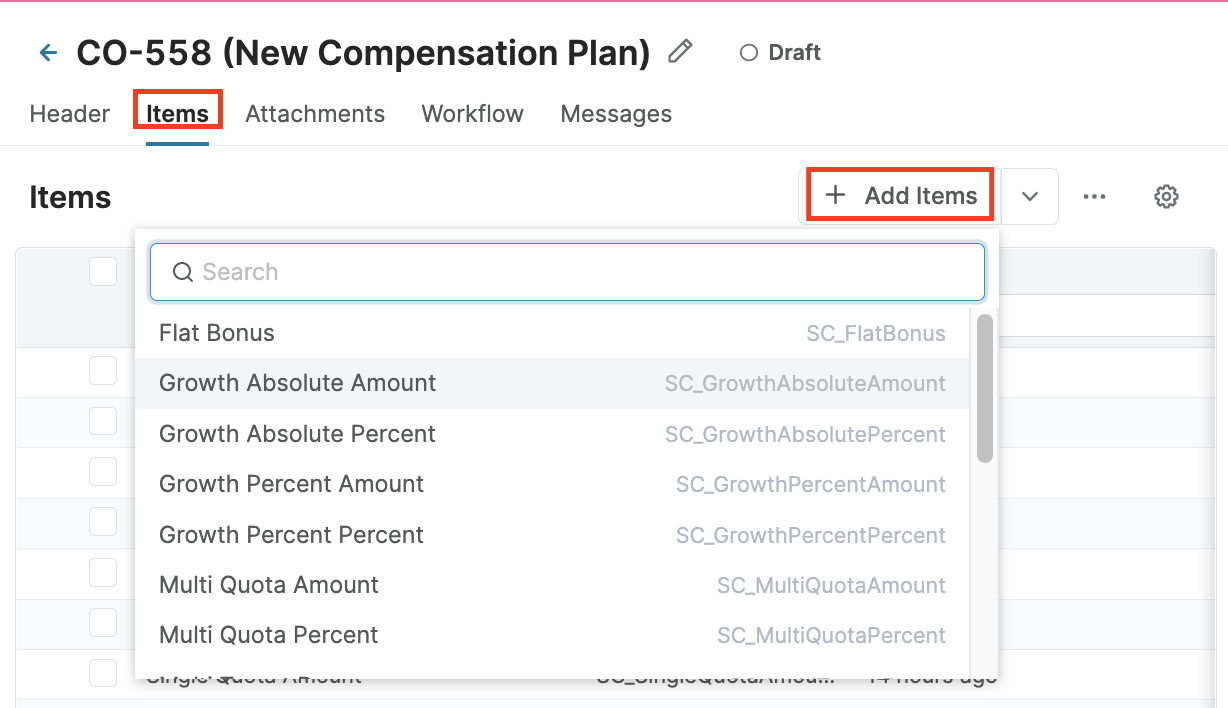The height and width of the screenshot is (708, 1228).
Task: Focus the Search input field
Action: click(580, 272)
